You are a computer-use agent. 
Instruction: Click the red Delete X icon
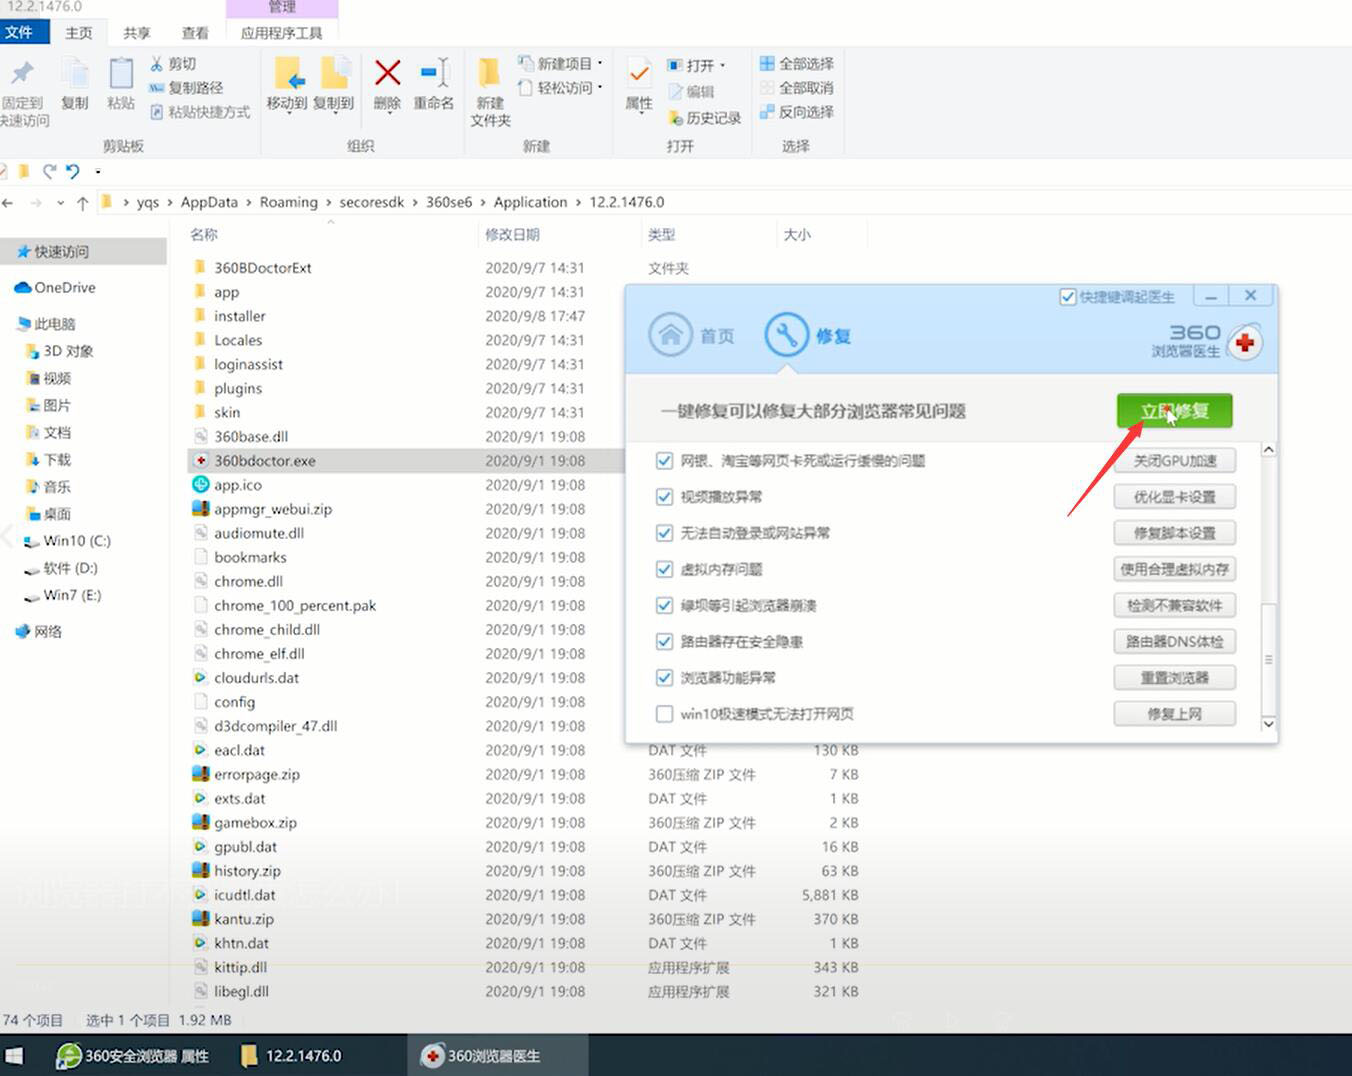(x=387, y=72)
